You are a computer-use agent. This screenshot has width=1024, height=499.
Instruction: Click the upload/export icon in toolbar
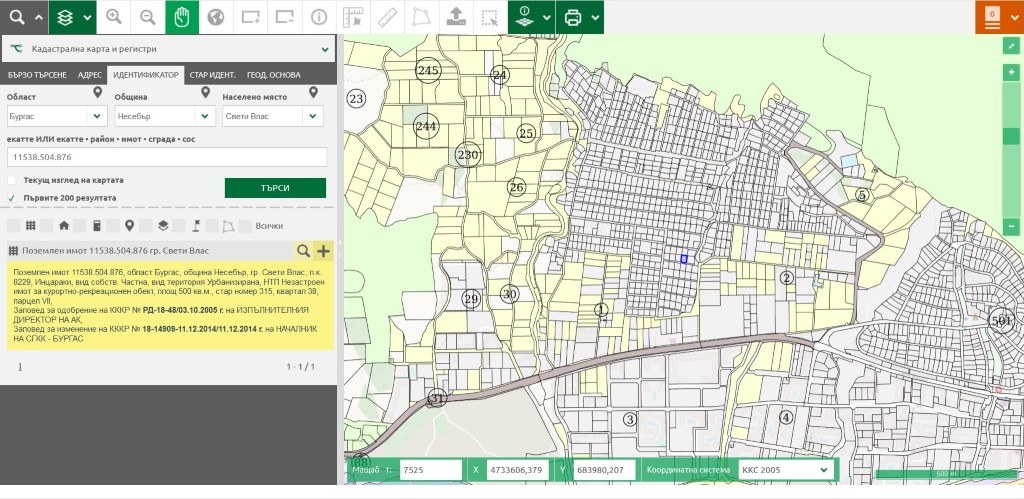(455, 17)
